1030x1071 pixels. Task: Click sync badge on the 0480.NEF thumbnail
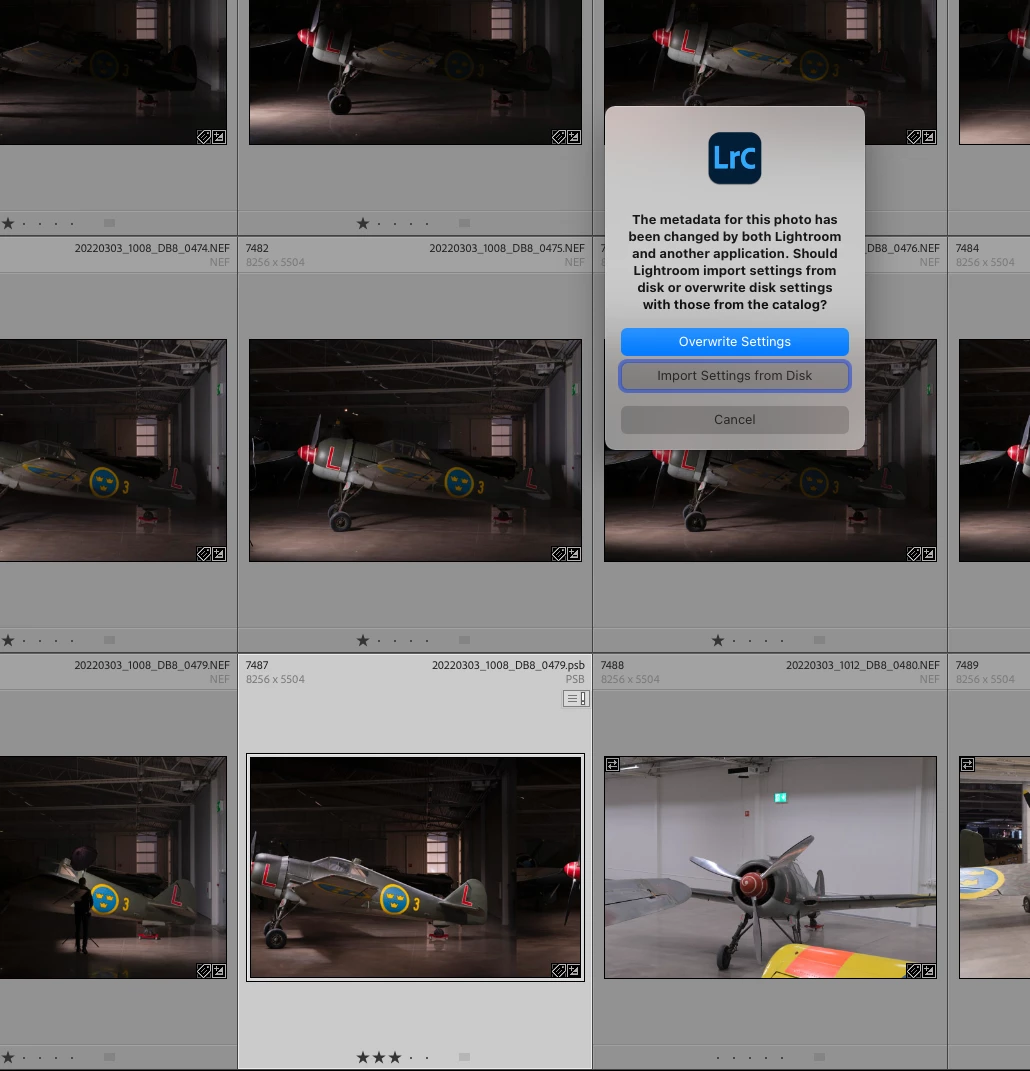613,765
